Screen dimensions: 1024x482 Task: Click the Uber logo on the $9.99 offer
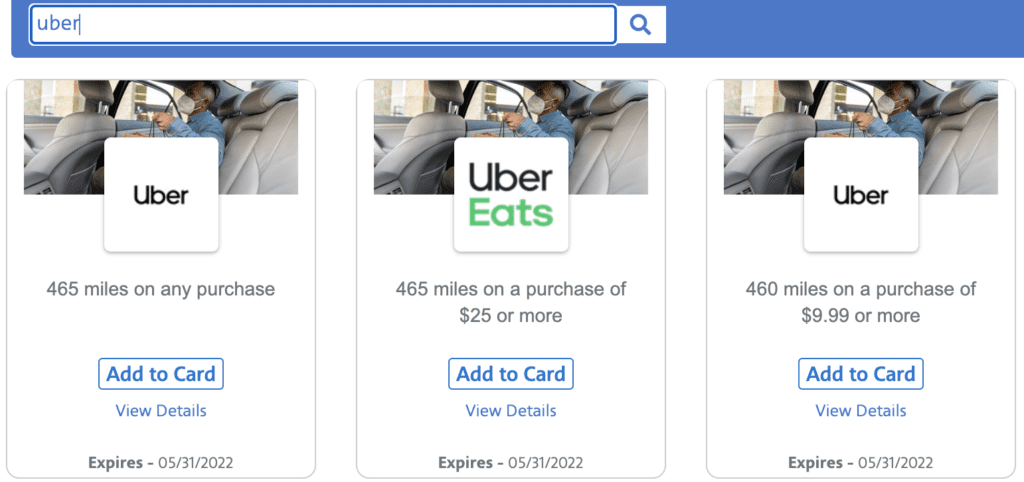pos(861,195)
